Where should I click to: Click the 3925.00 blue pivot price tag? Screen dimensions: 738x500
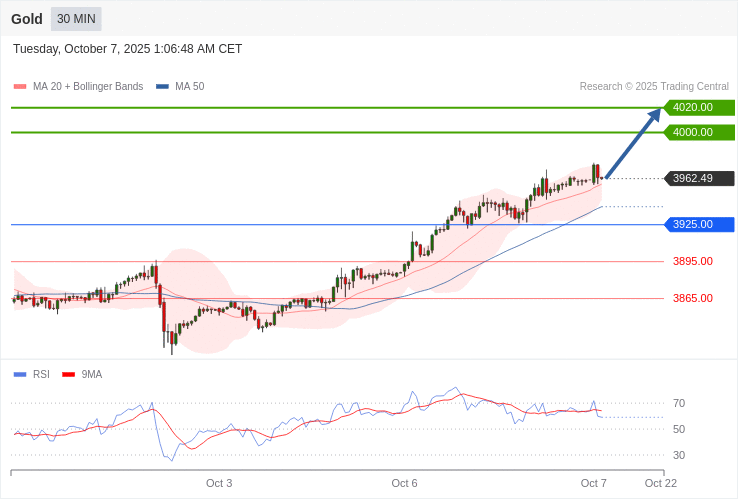[698, 224]
